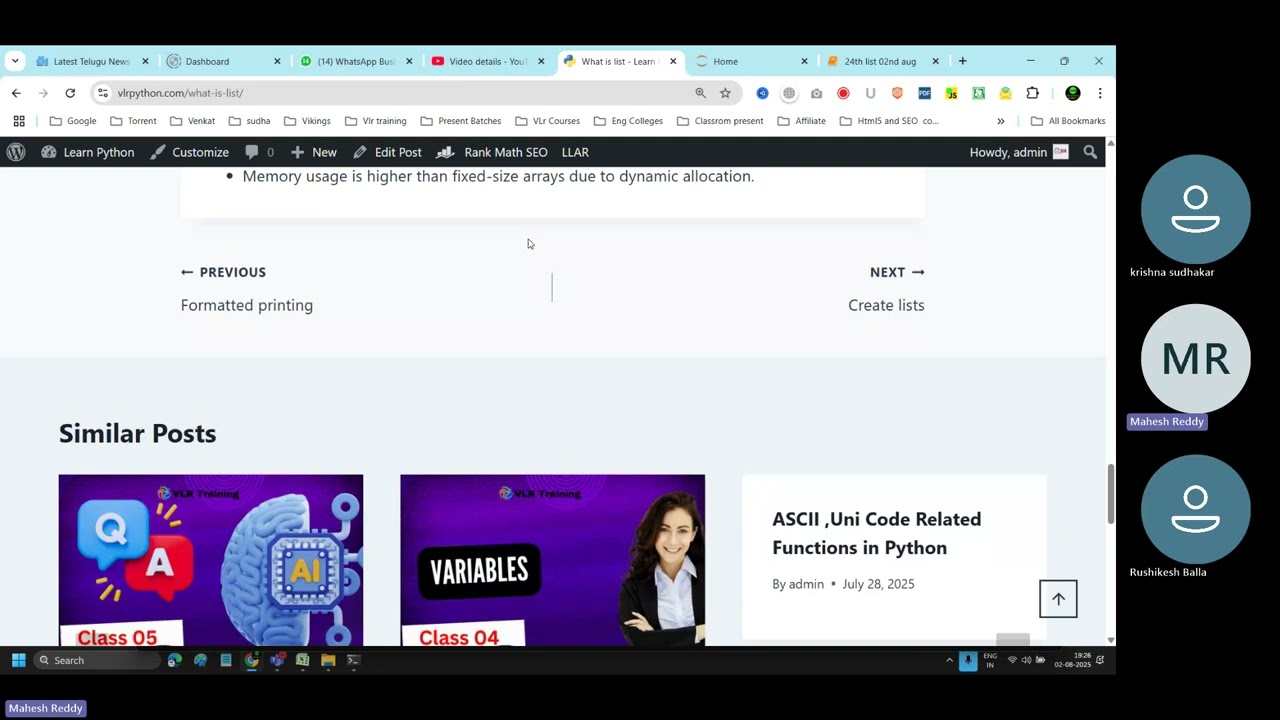Click the Windows taskbar Search box
This screenshot has height=720, width=1280.
[96, 660]
